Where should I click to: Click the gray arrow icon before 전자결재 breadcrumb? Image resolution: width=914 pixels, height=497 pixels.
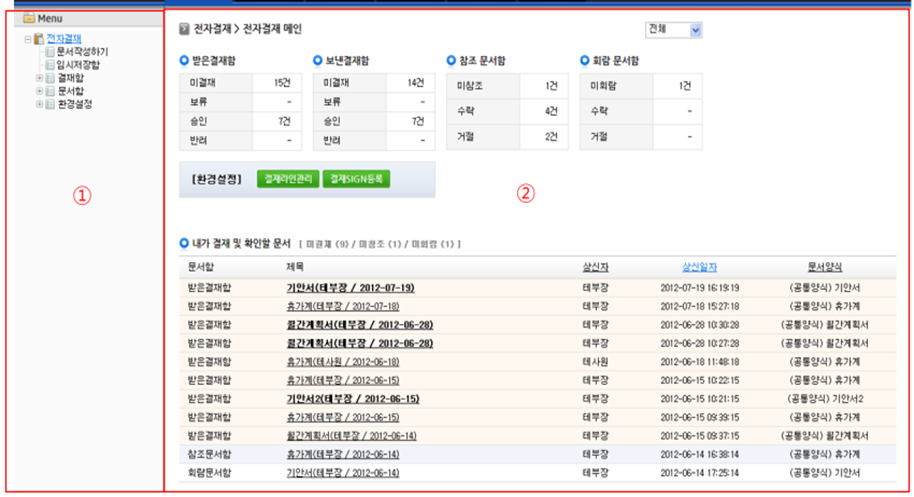[x=184, y=29]
